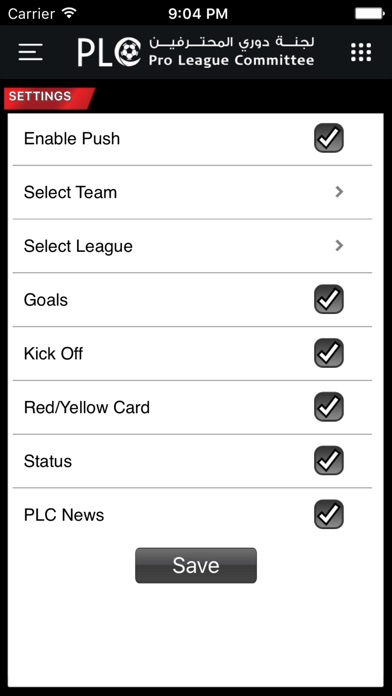The height and width of the screenshot is (696, 392).
Task: Toggle the Kick Off checkbox
Action: (x=329, y=353)
